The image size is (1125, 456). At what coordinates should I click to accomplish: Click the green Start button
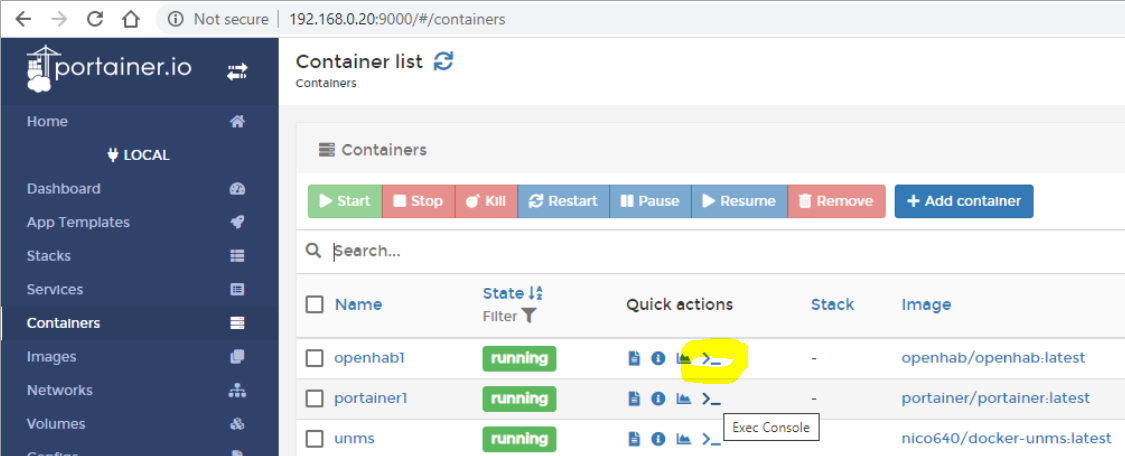(x=345, y=201)
